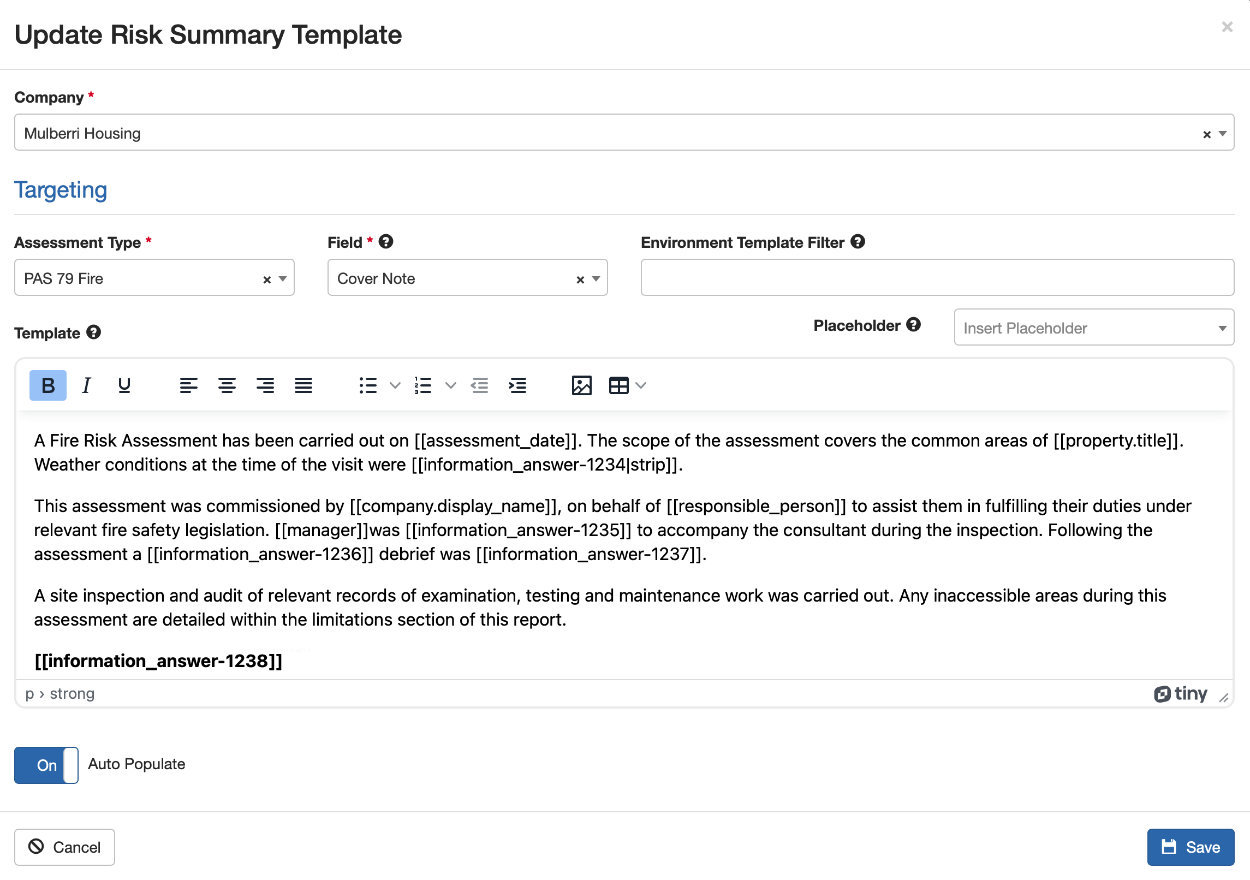The width and height of the screenshot is (1250, 880).
Task: Insert a bulleted list
Action: 368,386
